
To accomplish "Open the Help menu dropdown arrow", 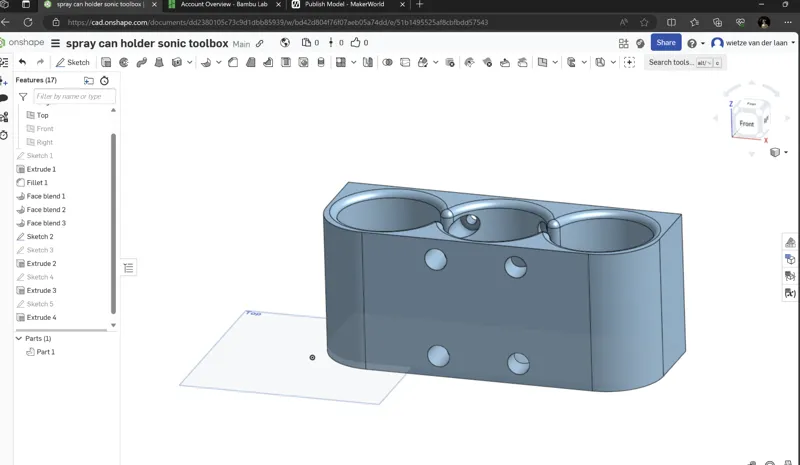I will 703,43.
